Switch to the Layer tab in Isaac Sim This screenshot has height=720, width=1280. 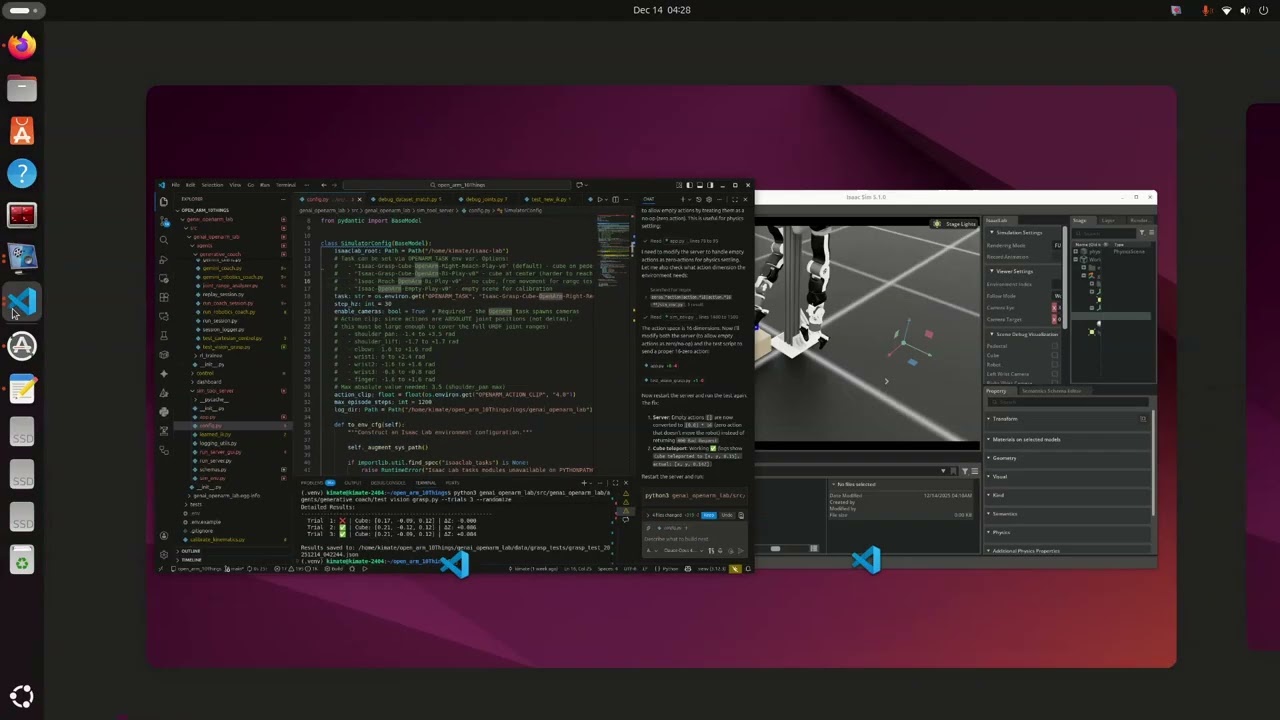[x=1108, y=220]
